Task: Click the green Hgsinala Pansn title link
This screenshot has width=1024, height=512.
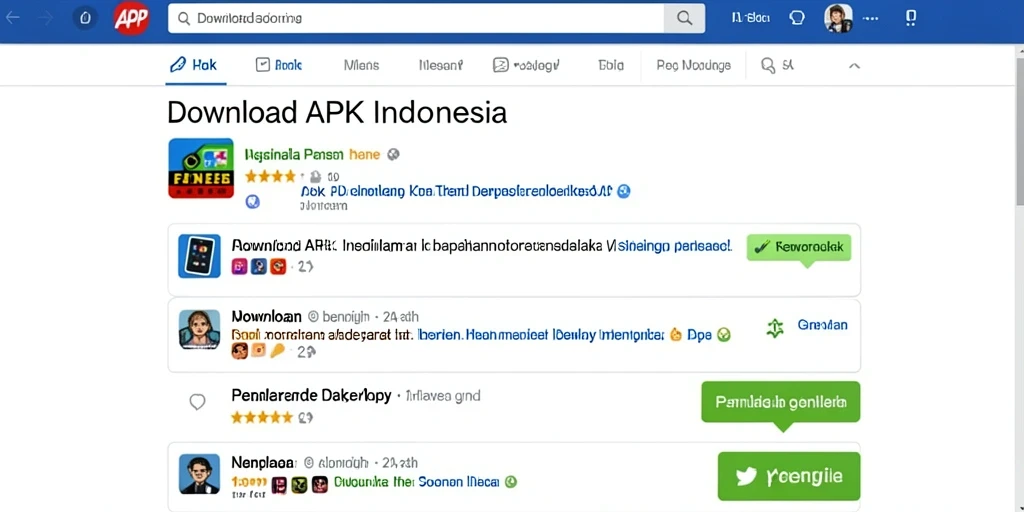Action: pyautogui.click(x=294, y=155)
